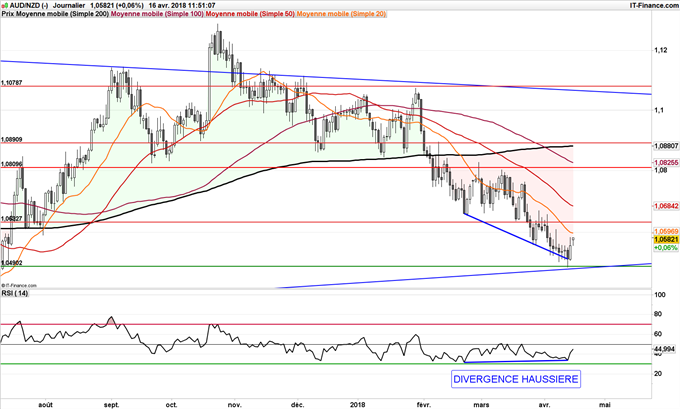
Task: Click the avr. label on time axis
Action: point(544,405)
